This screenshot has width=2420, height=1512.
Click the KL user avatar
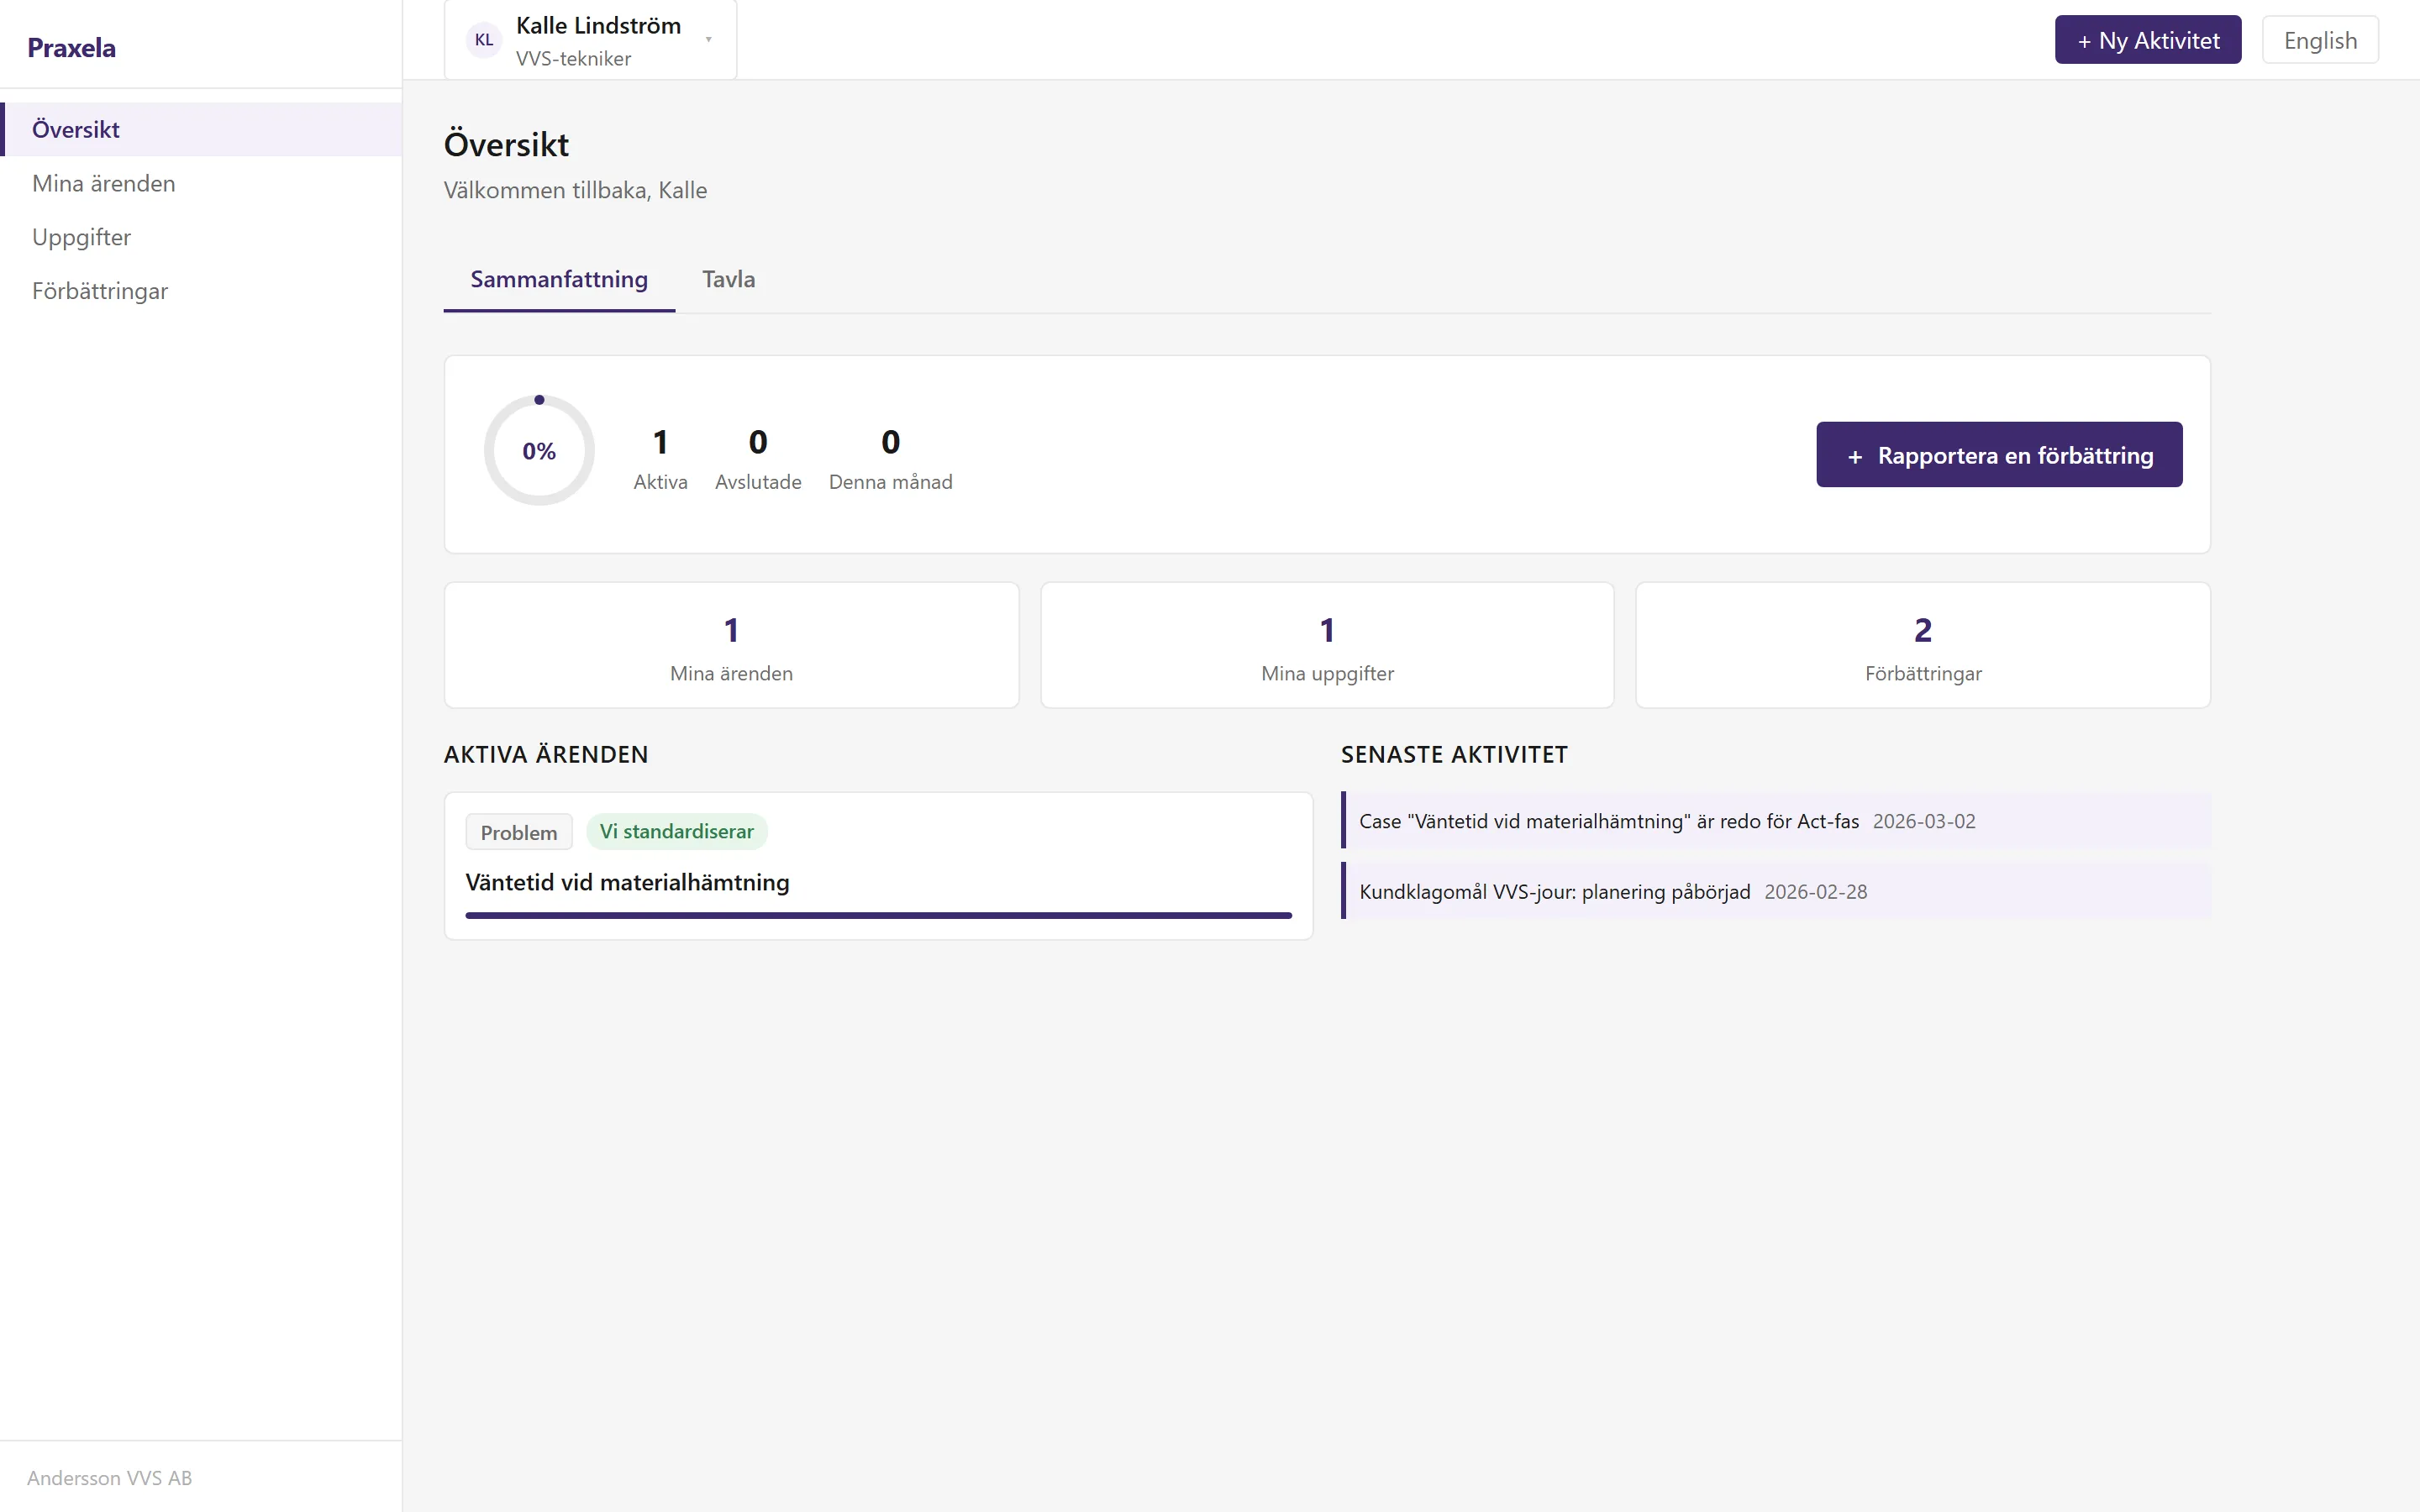(x=484, y=40)
